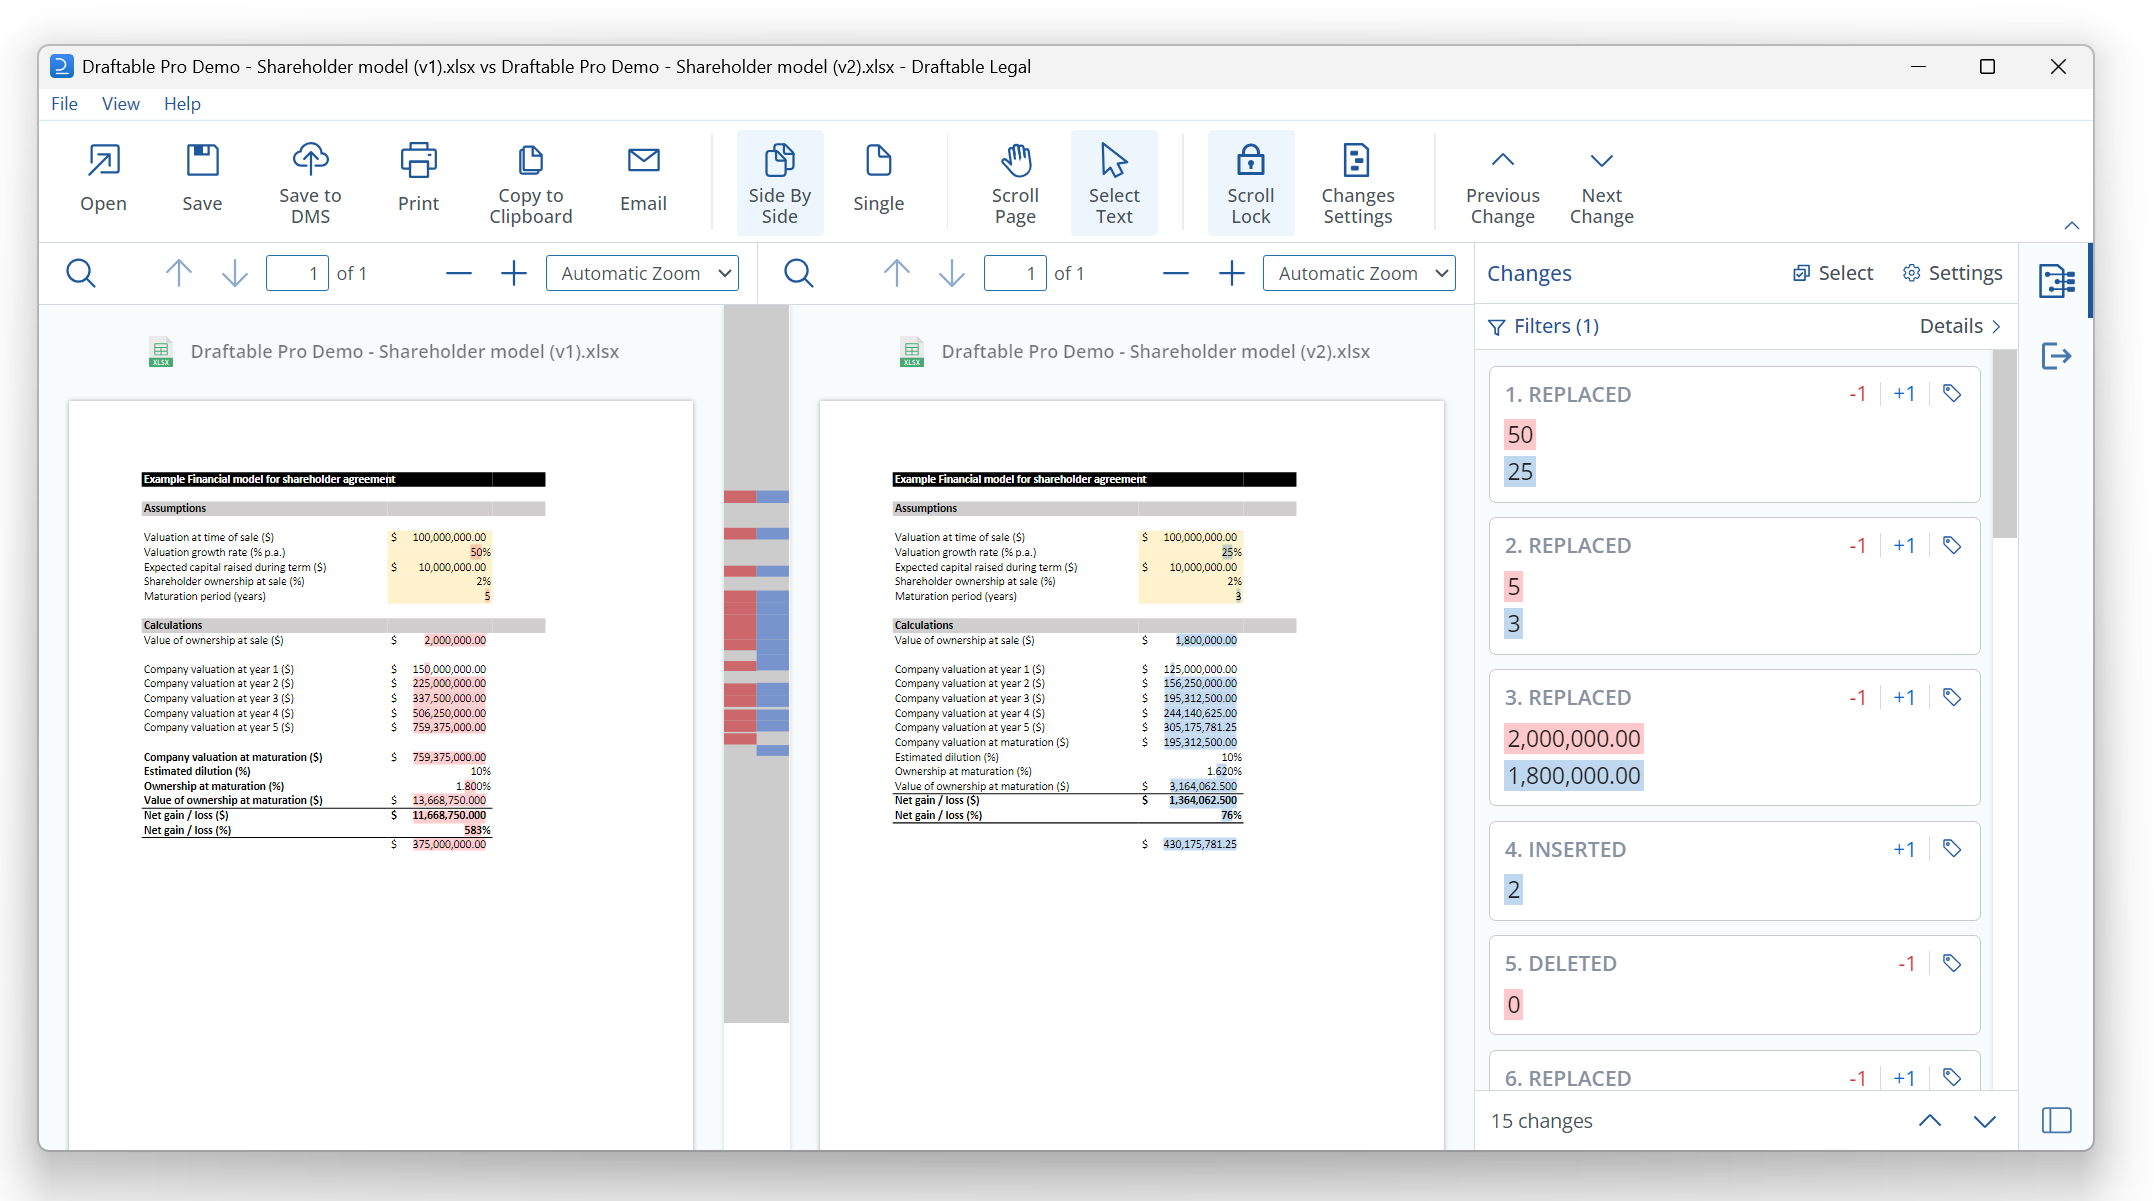2154x1201 pixels.
Task: Open right pane Automatic Zoom dropdown
Action: [1359, 273]
